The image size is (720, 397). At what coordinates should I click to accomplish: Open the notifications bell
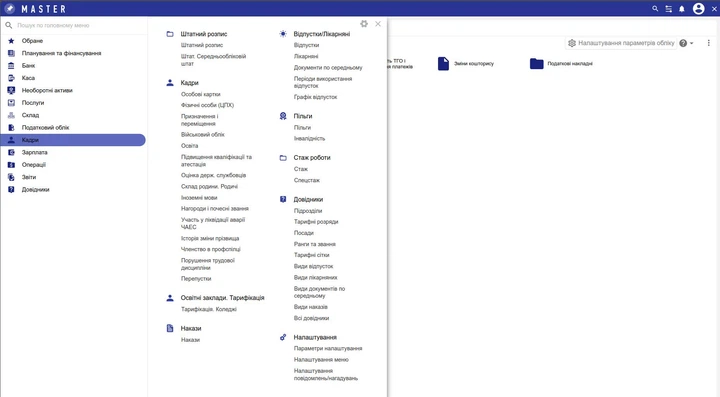pos(682,9)
